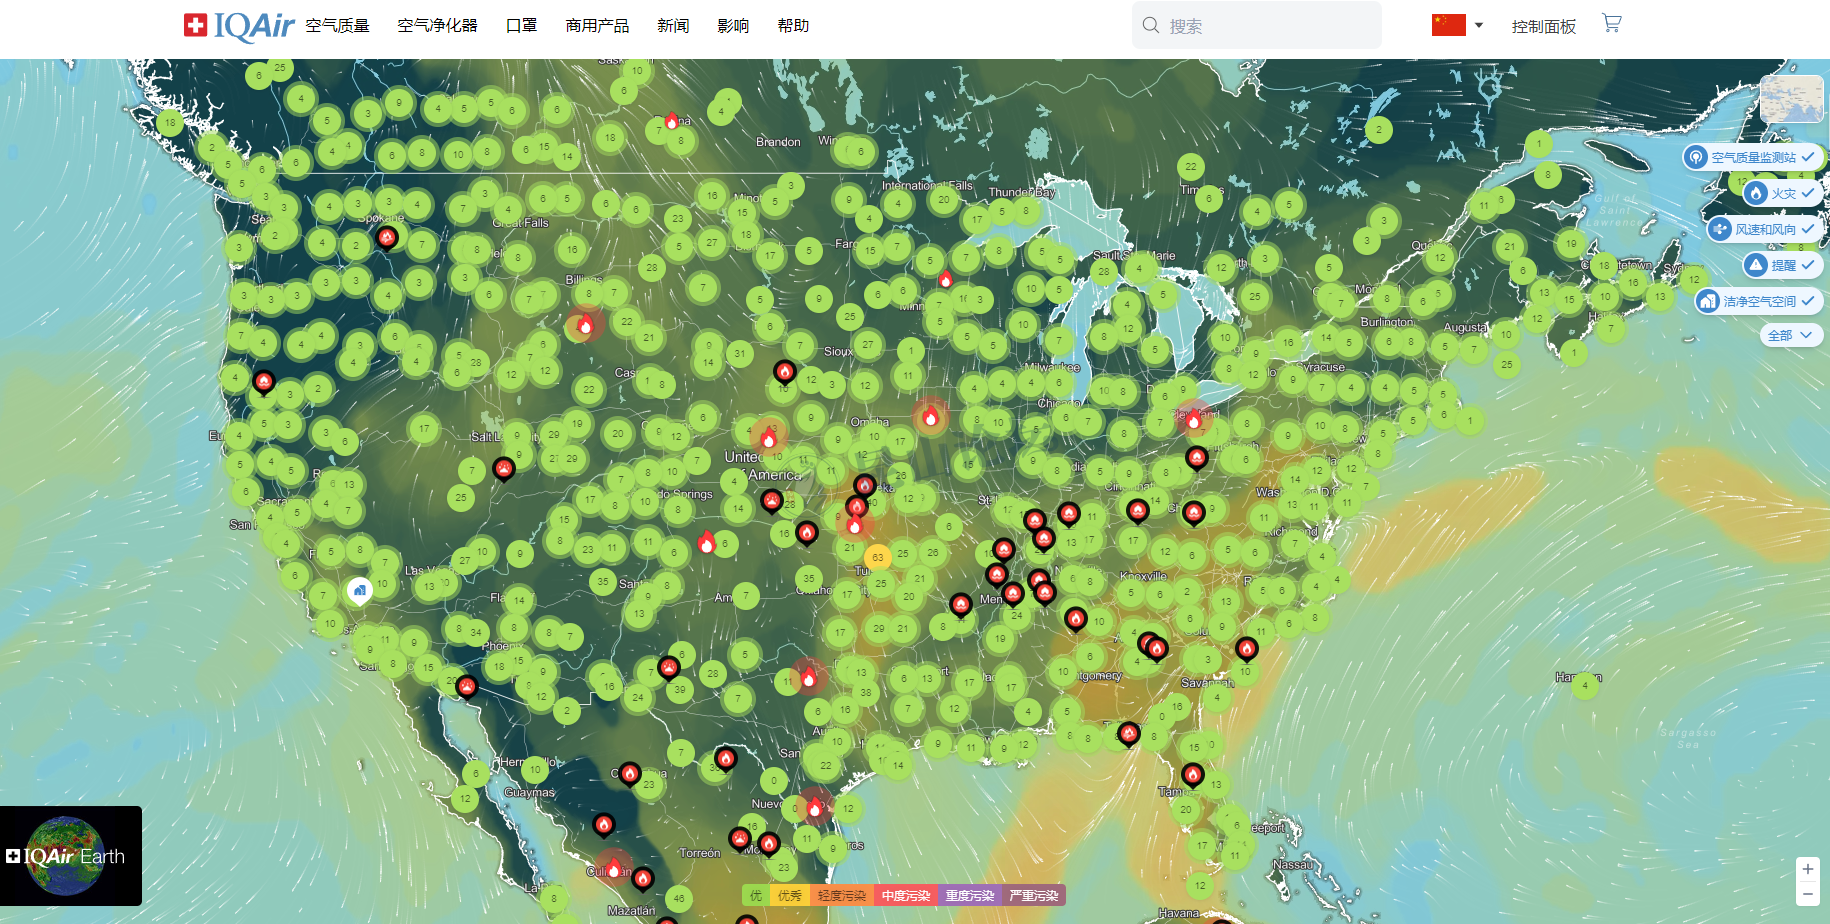Viewport: 1830px width, 924px height.
Task: Zoom out the map with minus button
Action: pos(1807,894)
